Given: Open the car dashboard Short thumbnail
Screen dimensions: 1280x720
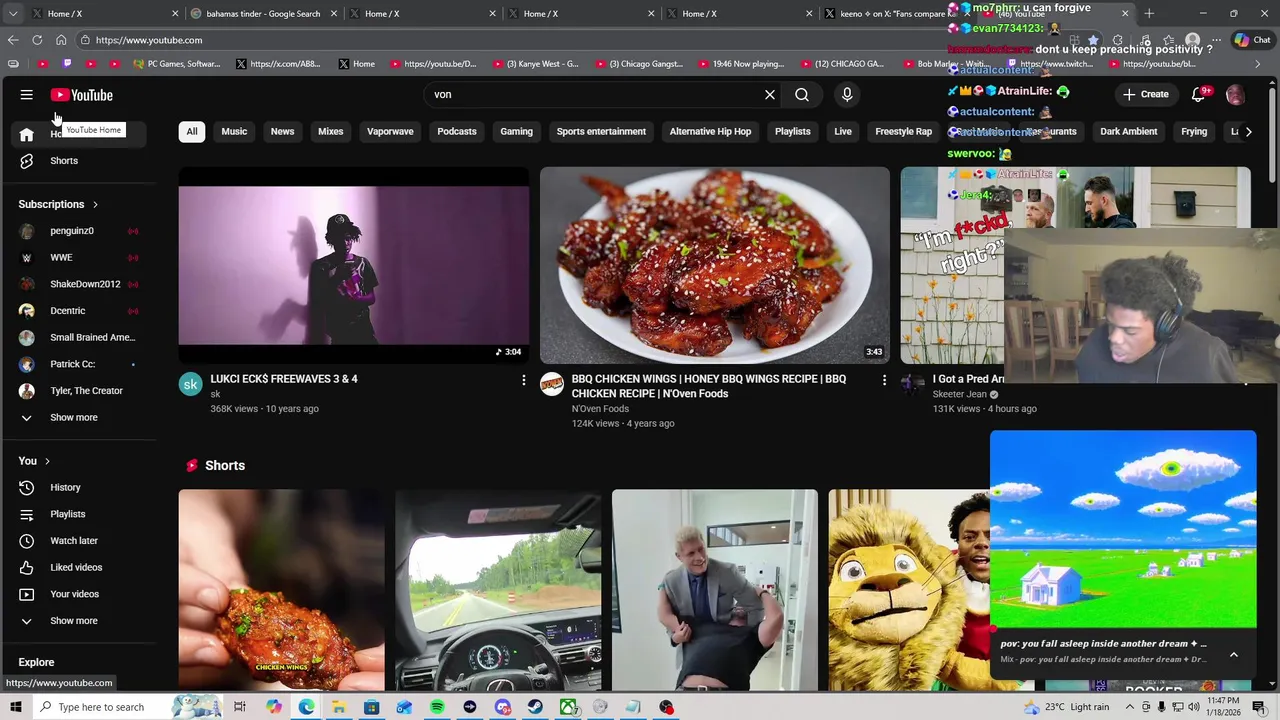Looking at the screenshot, I should 498,590.
